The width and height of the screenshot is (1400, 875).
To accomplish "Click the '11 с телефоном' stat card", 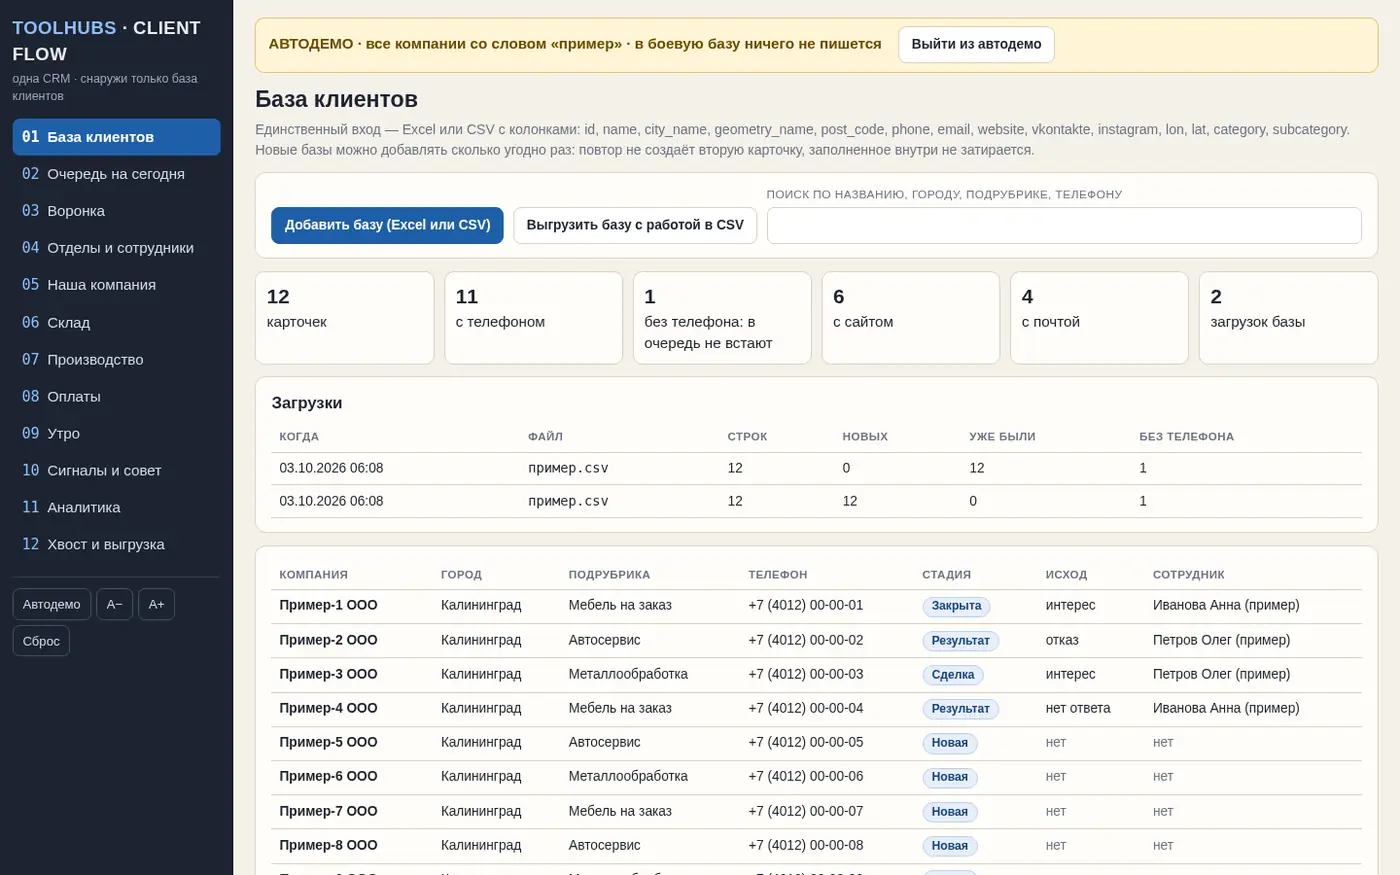I will pos(533,318).
